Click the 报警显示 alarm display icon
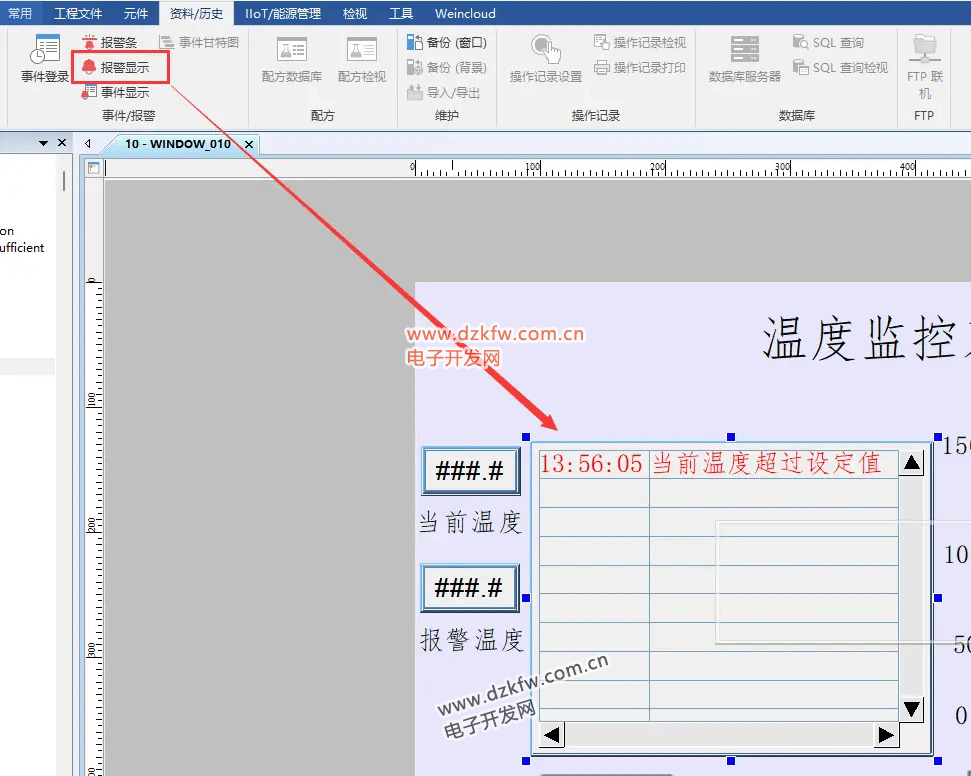The width and height of the screenshot is (971, 776). click(x=90, y=67)
